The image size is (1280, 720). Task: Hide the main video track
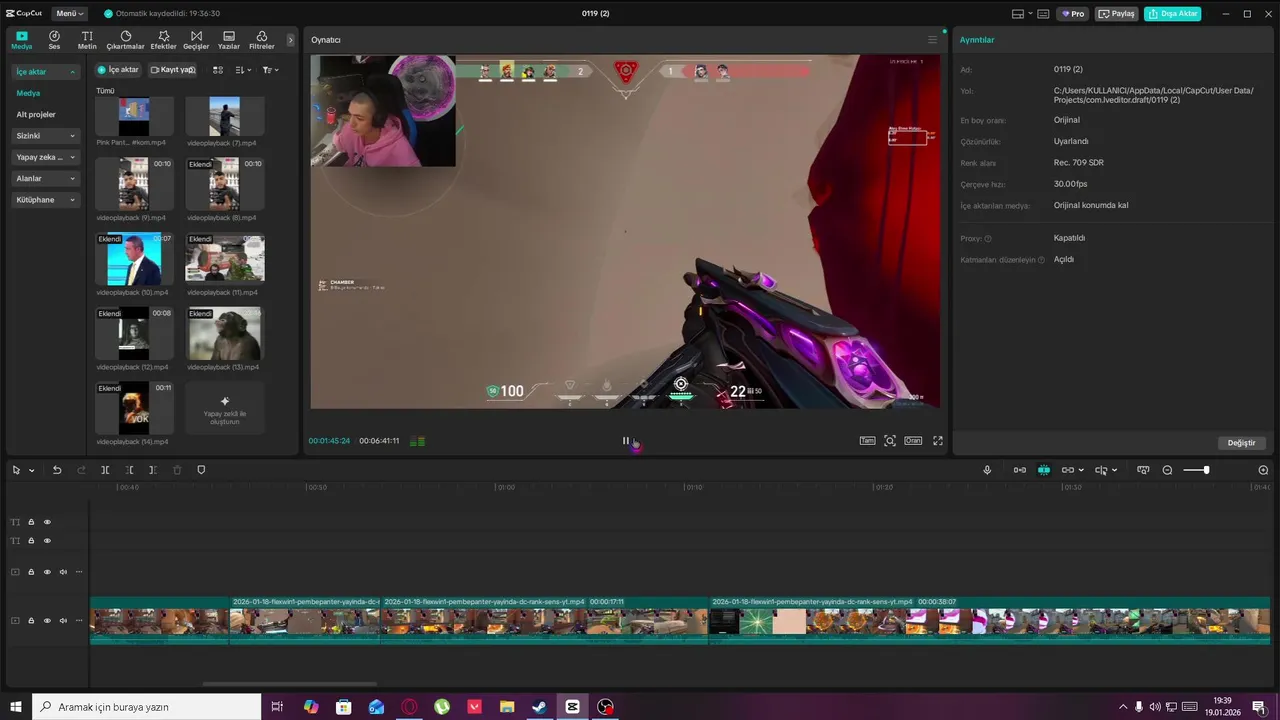point(47,621)
